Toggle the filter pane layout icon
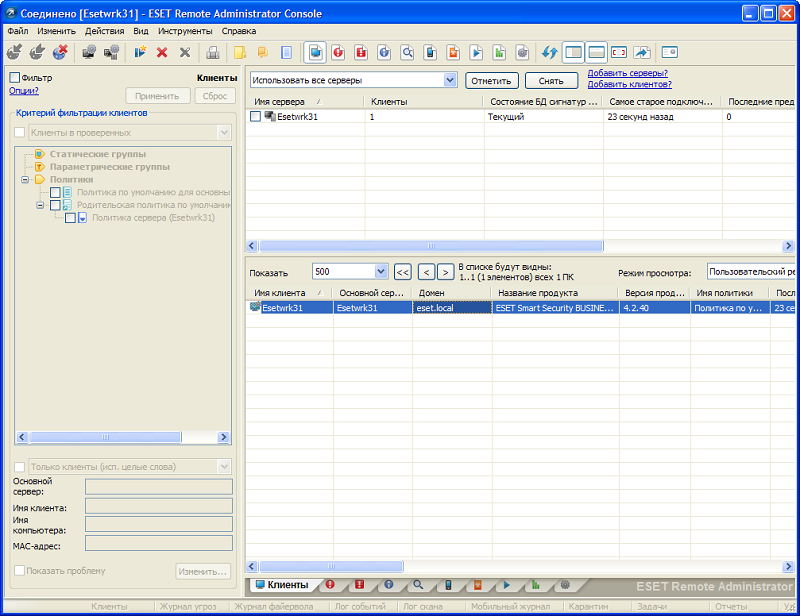Image resolution: width=800 pixels, height=616 pixels. 573,52
